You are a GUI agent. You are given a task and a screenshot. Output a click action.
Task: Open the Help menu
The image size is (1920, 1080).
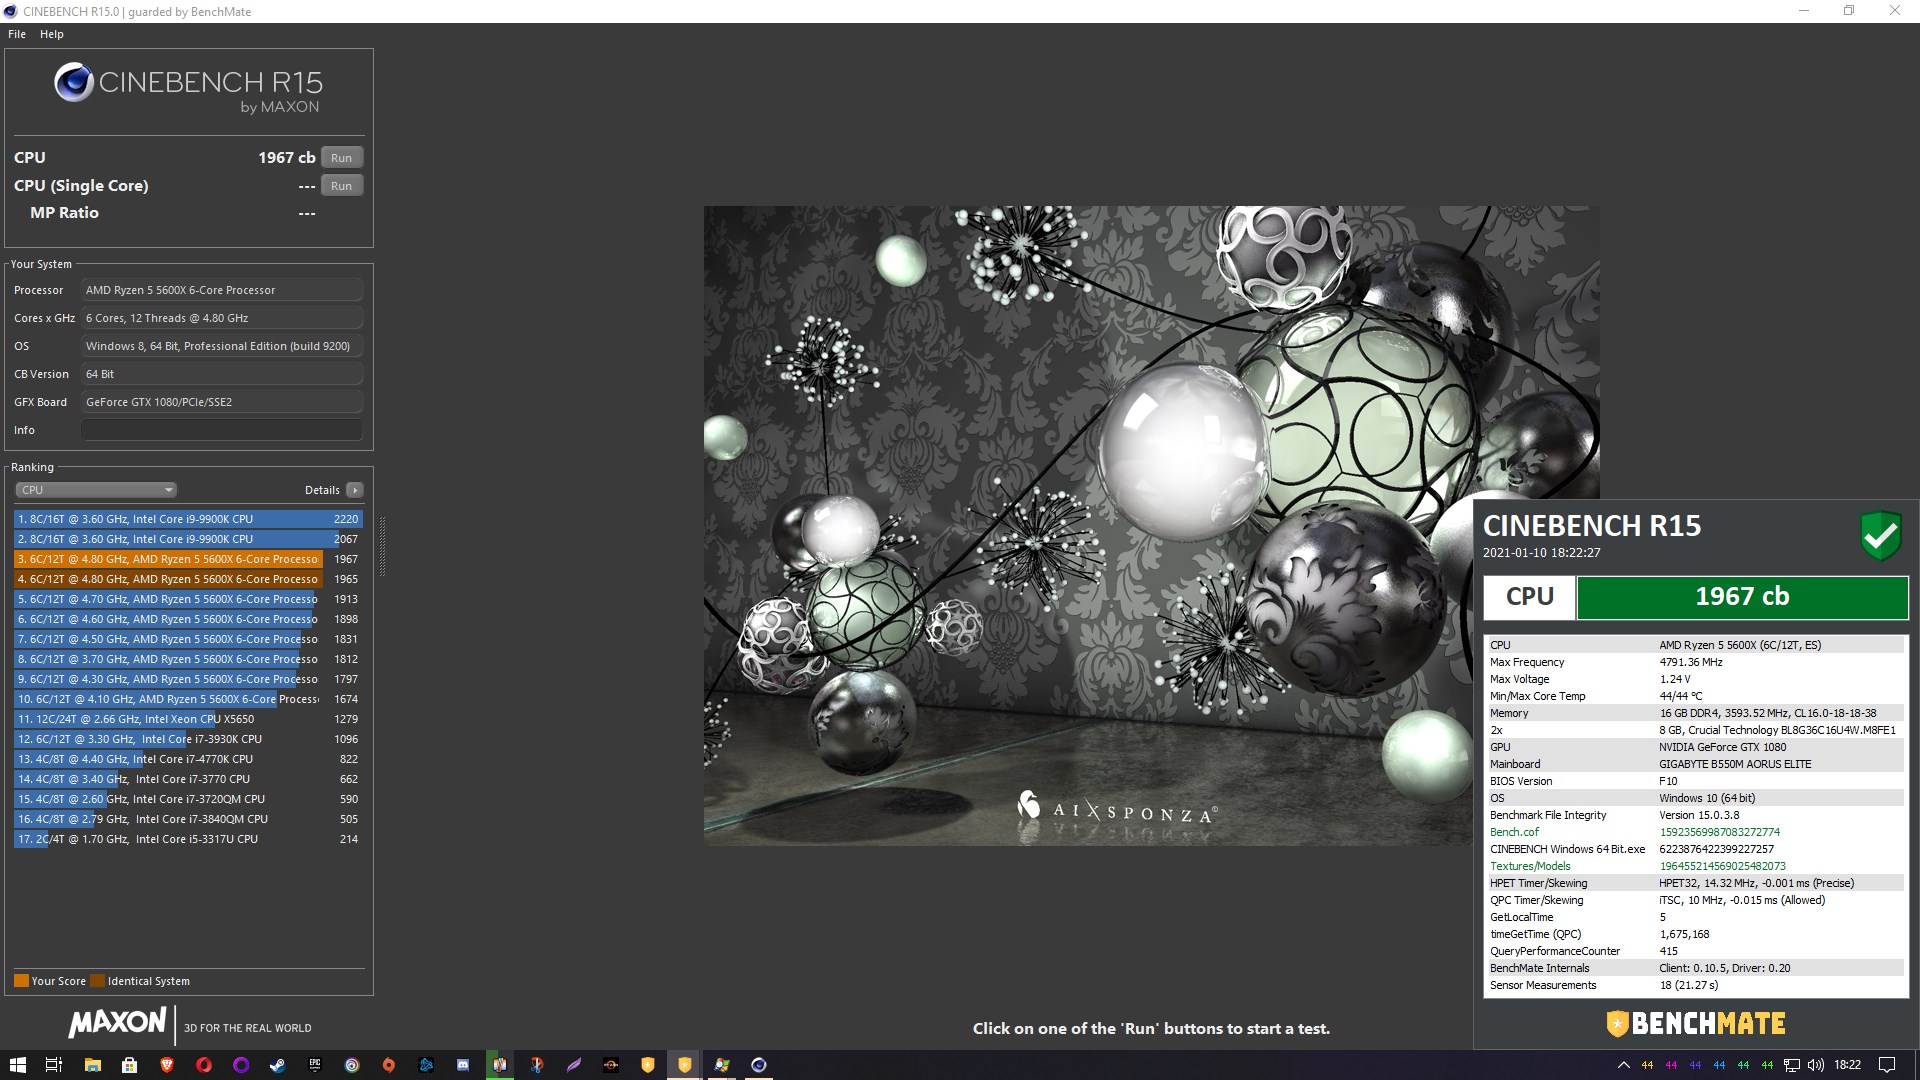pos(52,34)
